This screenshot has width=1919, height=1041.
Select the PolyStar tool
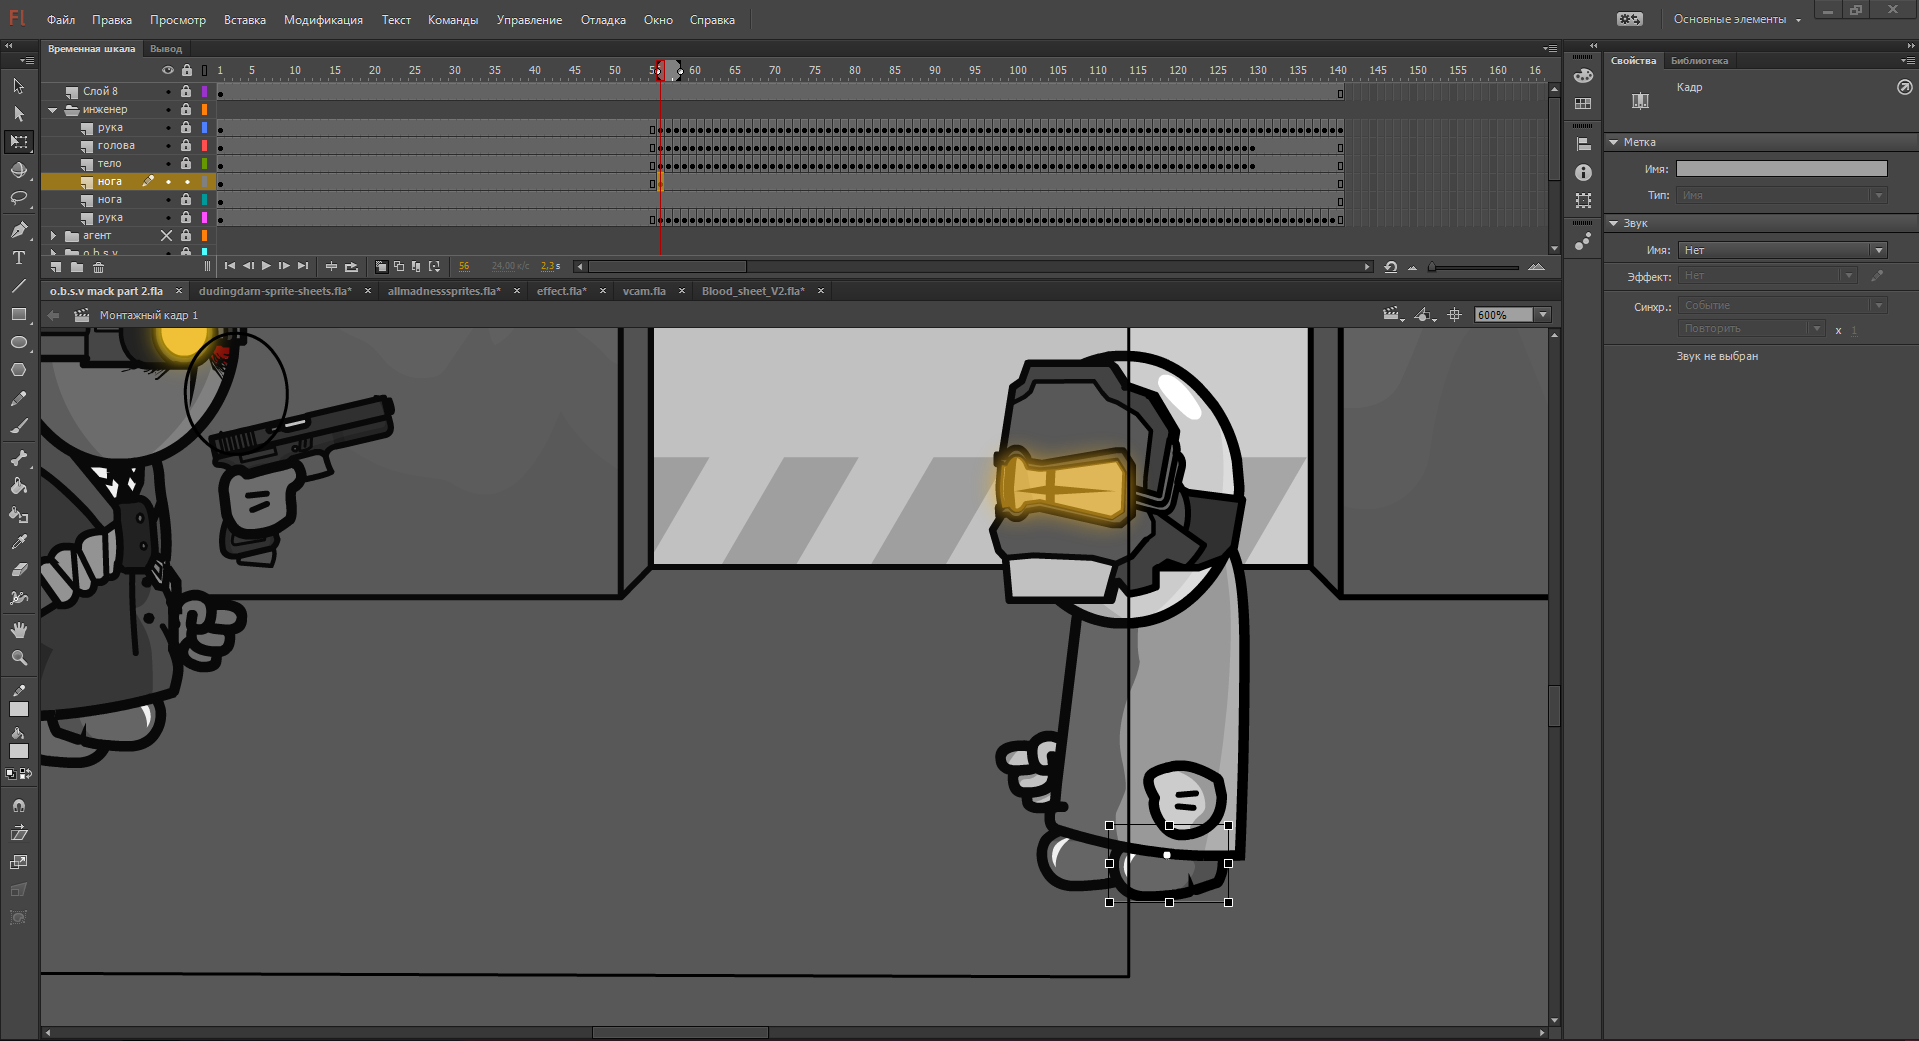pos(19,370)
